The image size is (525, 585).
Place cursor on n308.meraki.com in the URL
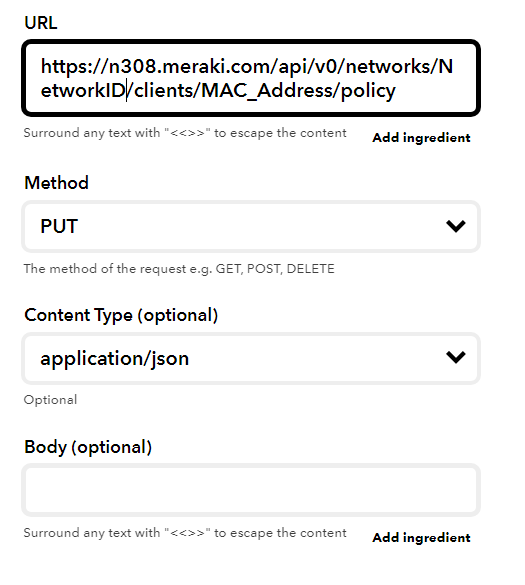tap(191, 66)
